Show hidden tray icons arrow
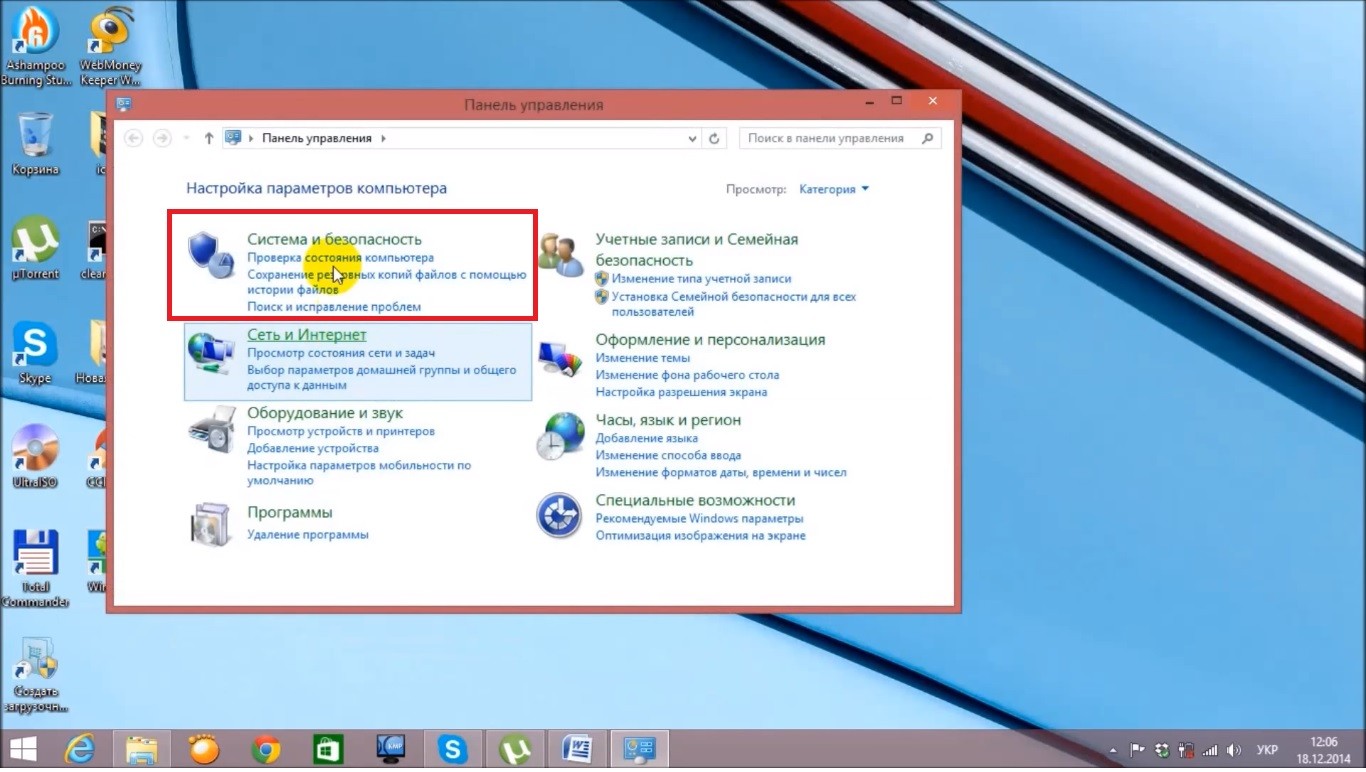Image resolution: width=1366 pixels, height=772 pixels. click(x=1114, y=749)
